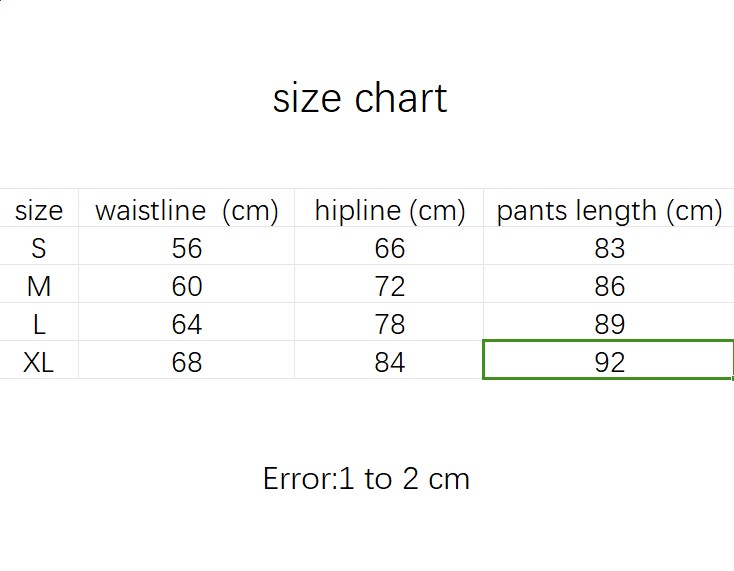Screen dimensions: 734x571
Task: Select the waistline cell showing 60
Action: pyautogui.click(x=187, y=286)
